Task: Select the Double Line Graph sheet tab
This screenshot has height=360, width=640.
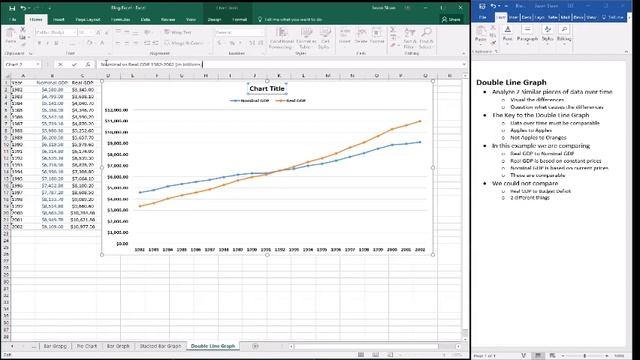Action: (213, 346)
